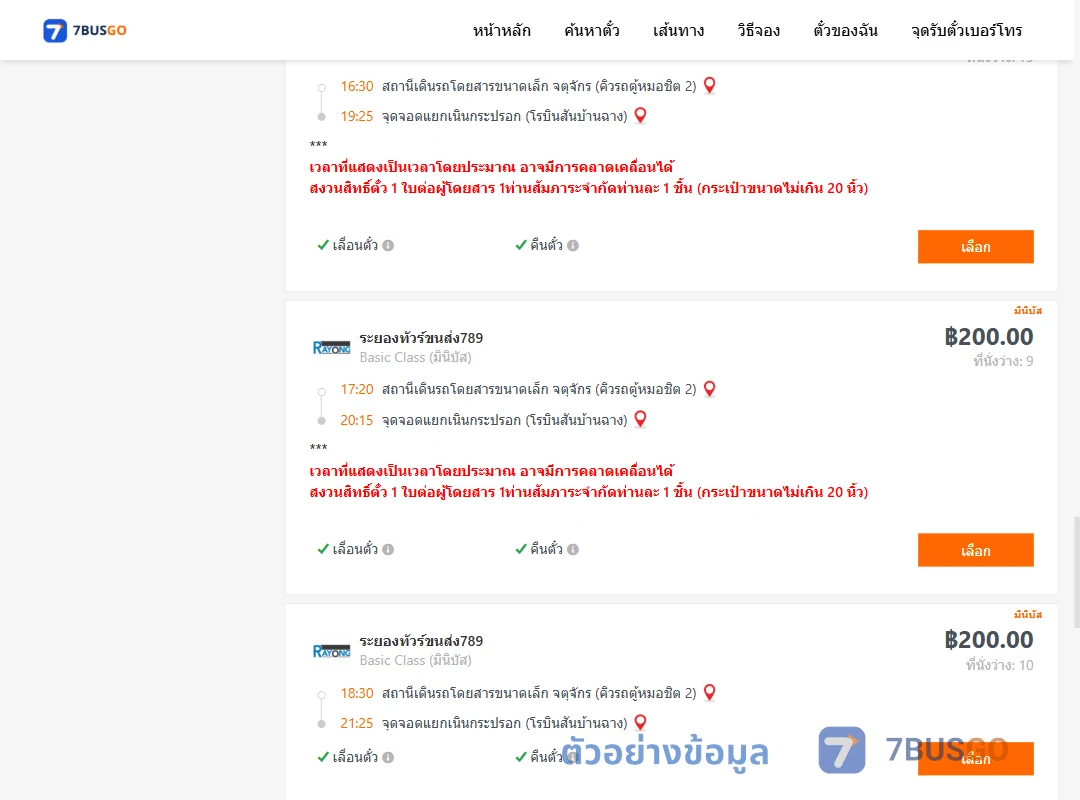This screenshot has width=1080, height=800.
Task: Click map pin for 20:15 arrival stop
Action: click(x=641, y=419)
